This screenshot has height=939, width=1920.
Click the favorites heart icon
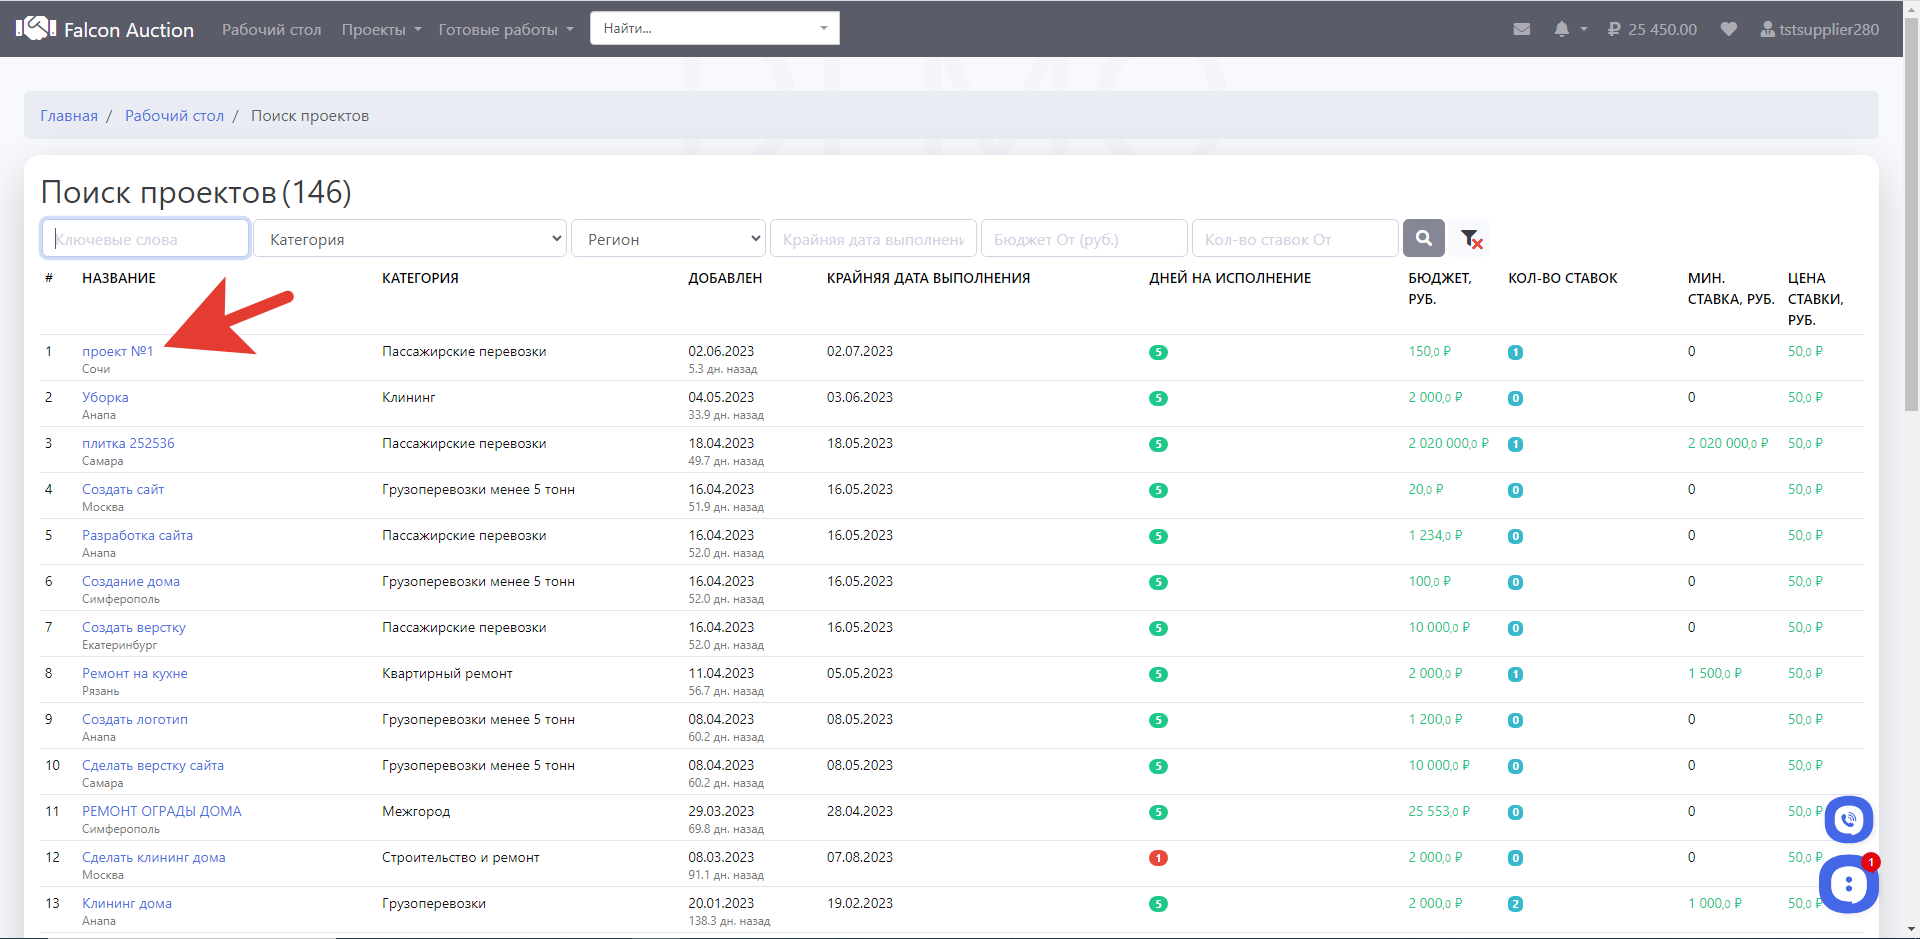point(1728,29)
